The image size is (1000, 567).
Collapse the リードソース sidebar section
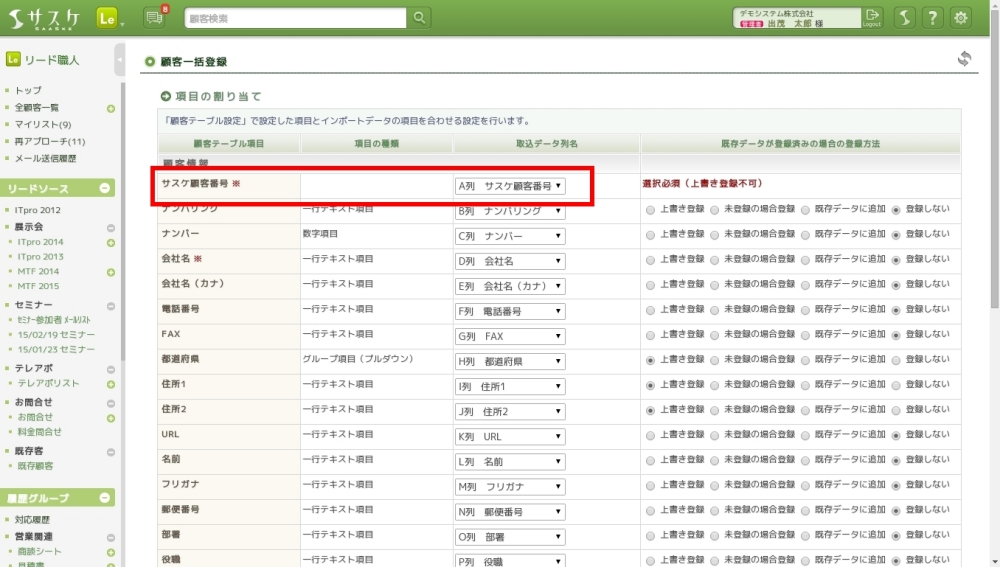(105, 189)
